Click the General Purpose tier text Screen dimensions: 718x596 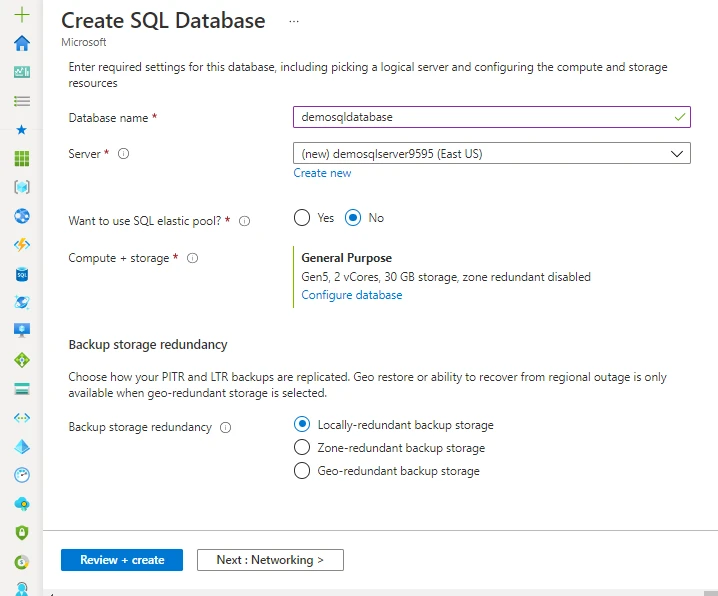tap(347, 258)
